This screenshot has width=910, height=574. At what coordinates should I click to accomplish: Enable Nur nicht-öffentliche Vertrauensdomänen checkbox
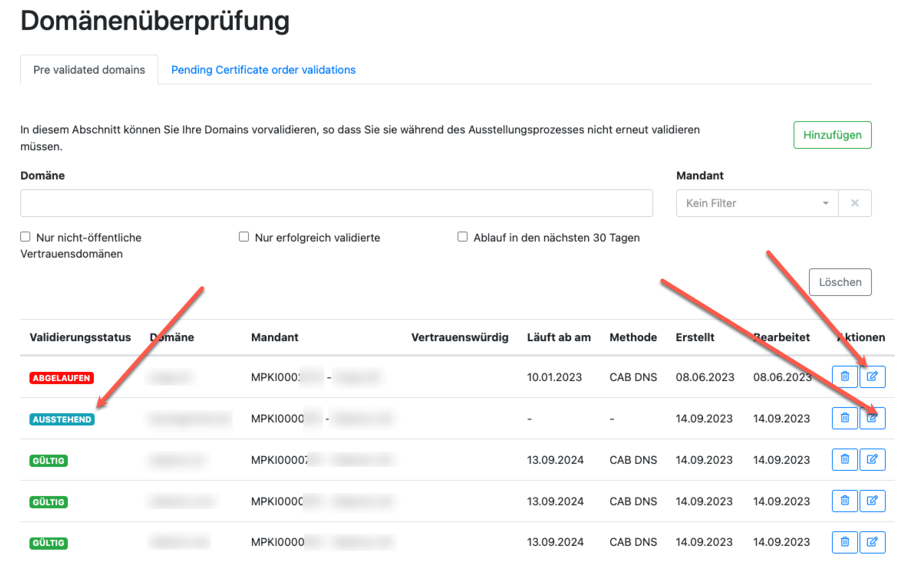[x=26, y=238]
